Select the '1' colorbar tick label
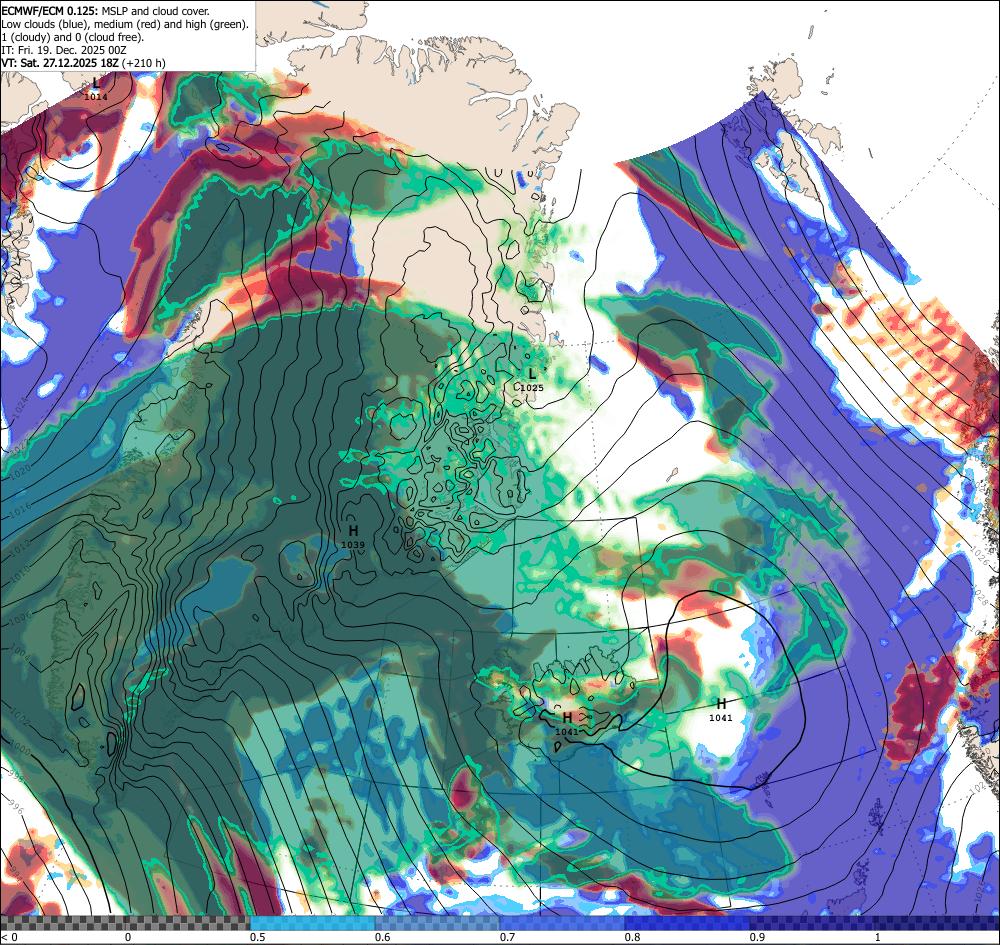1000x945 pixels. pos(878,938)
